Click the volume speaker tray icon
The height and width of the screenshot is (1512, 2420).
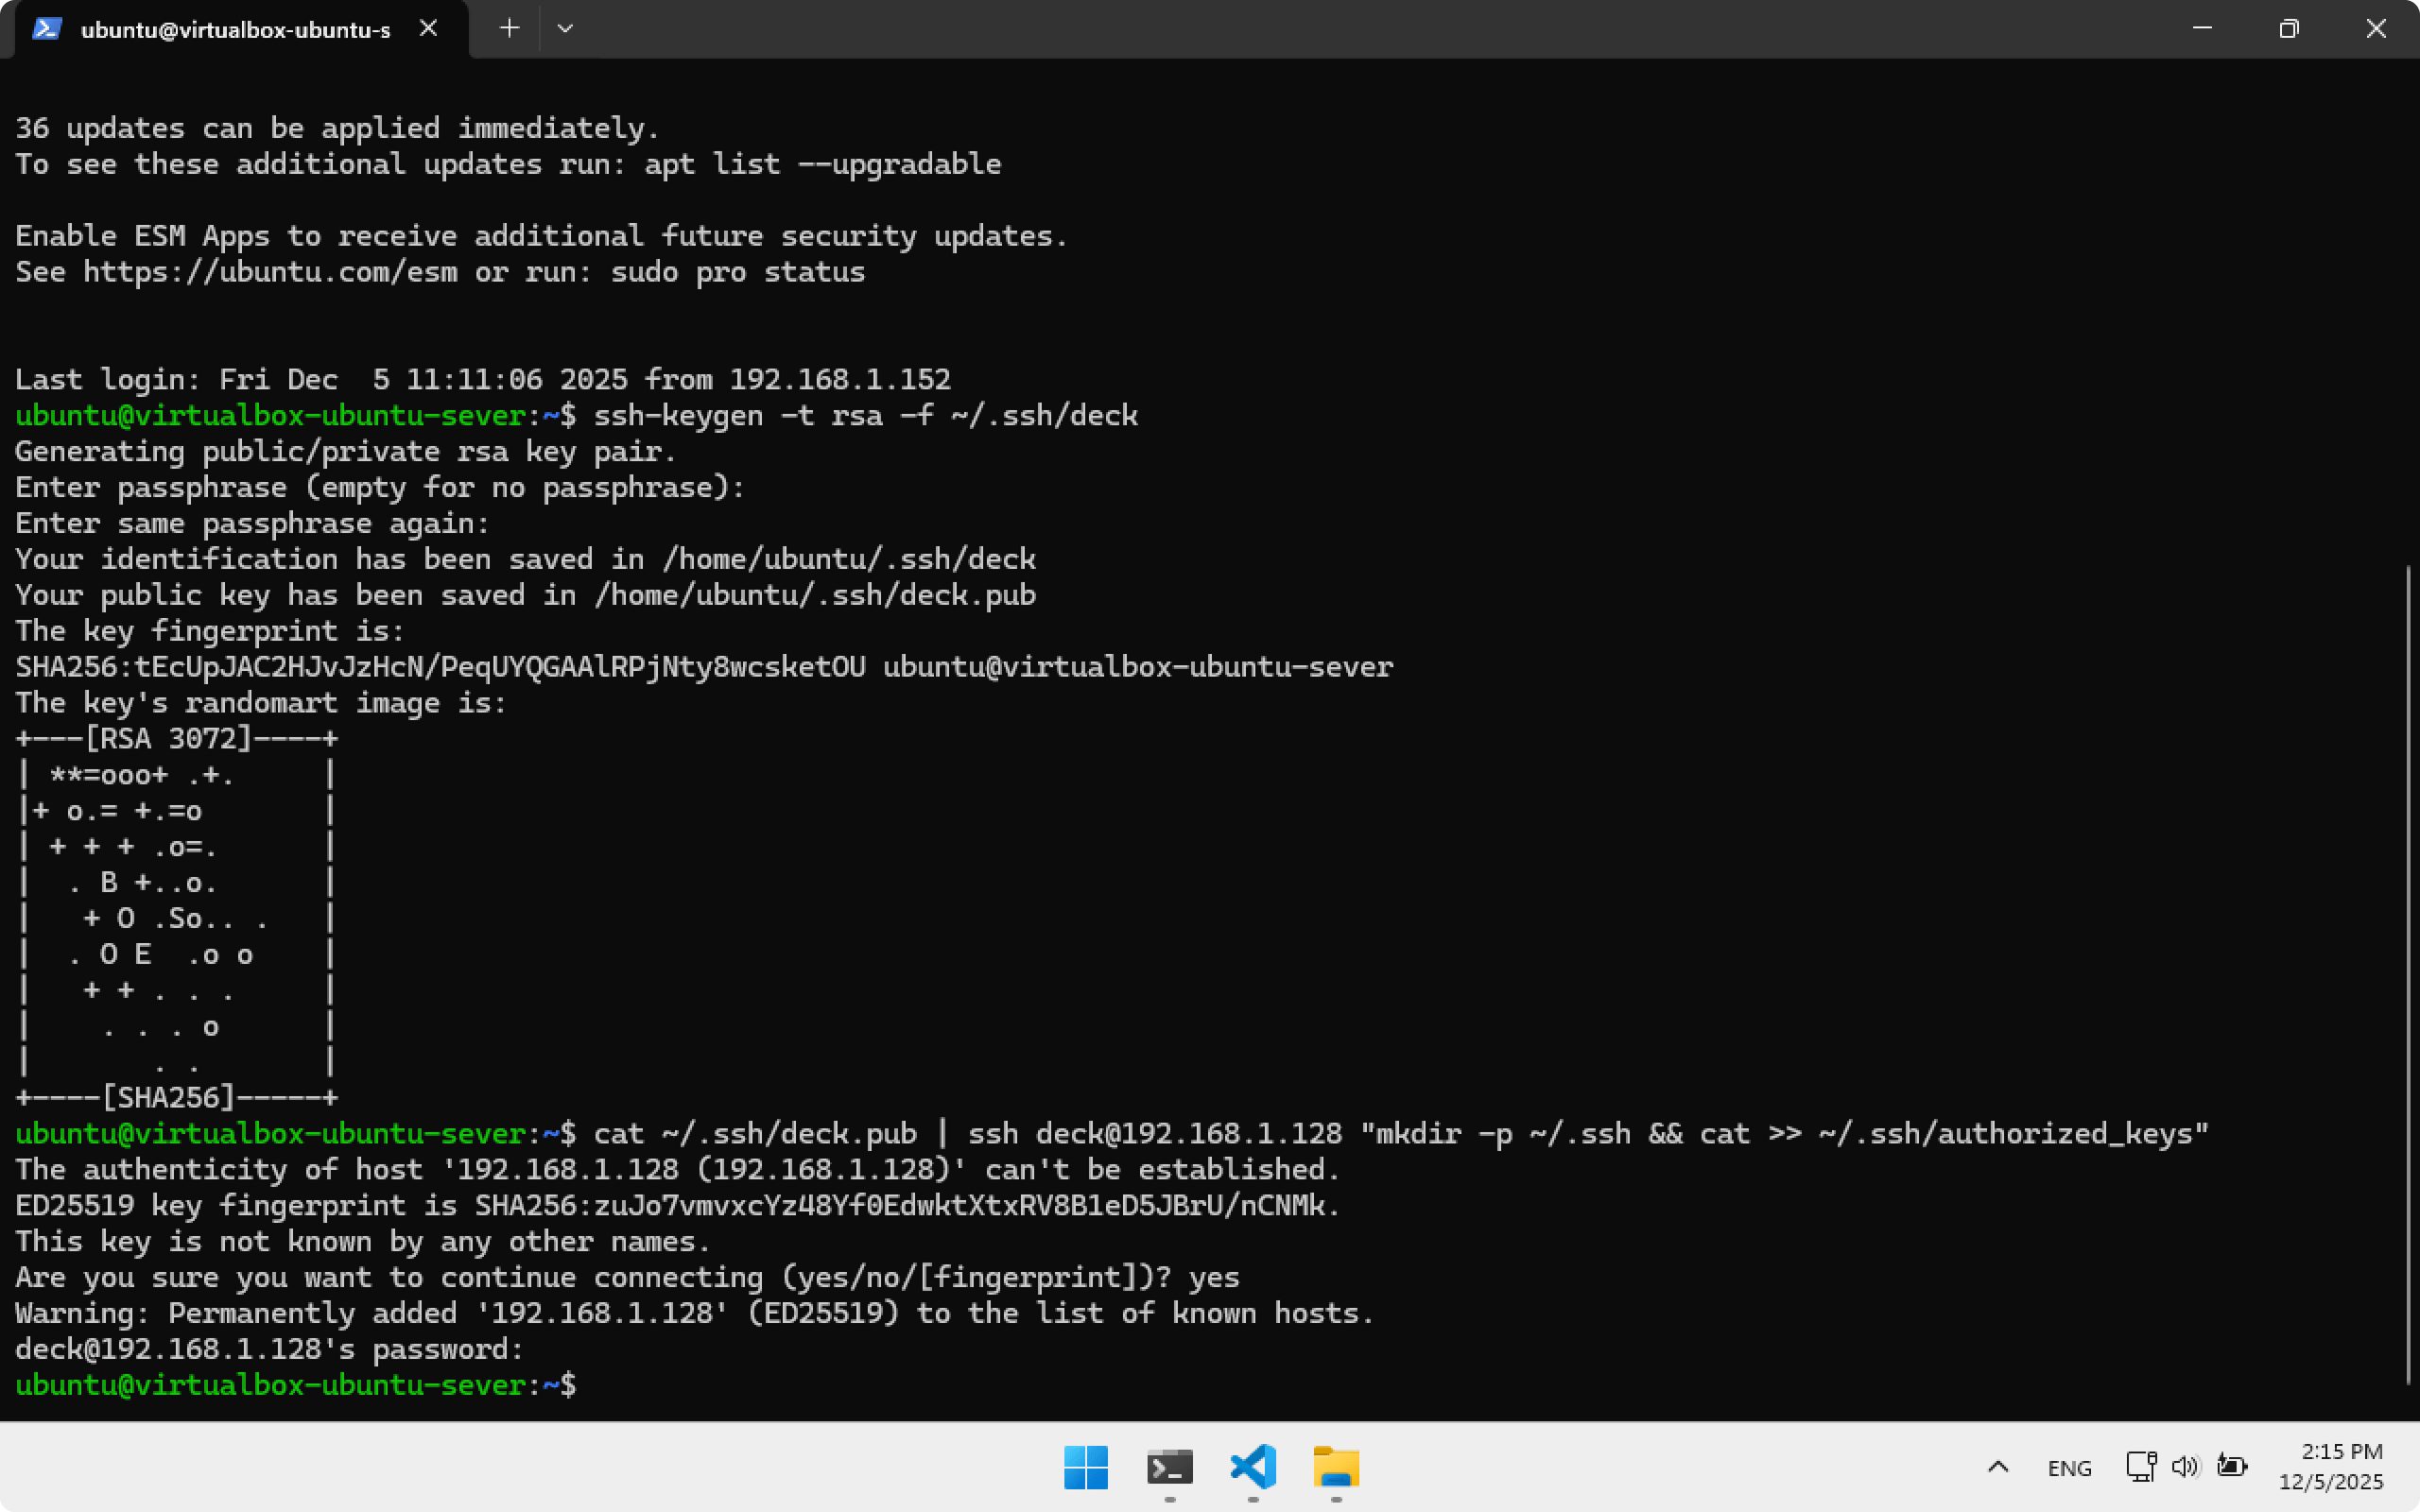tap(2185, 1466)
